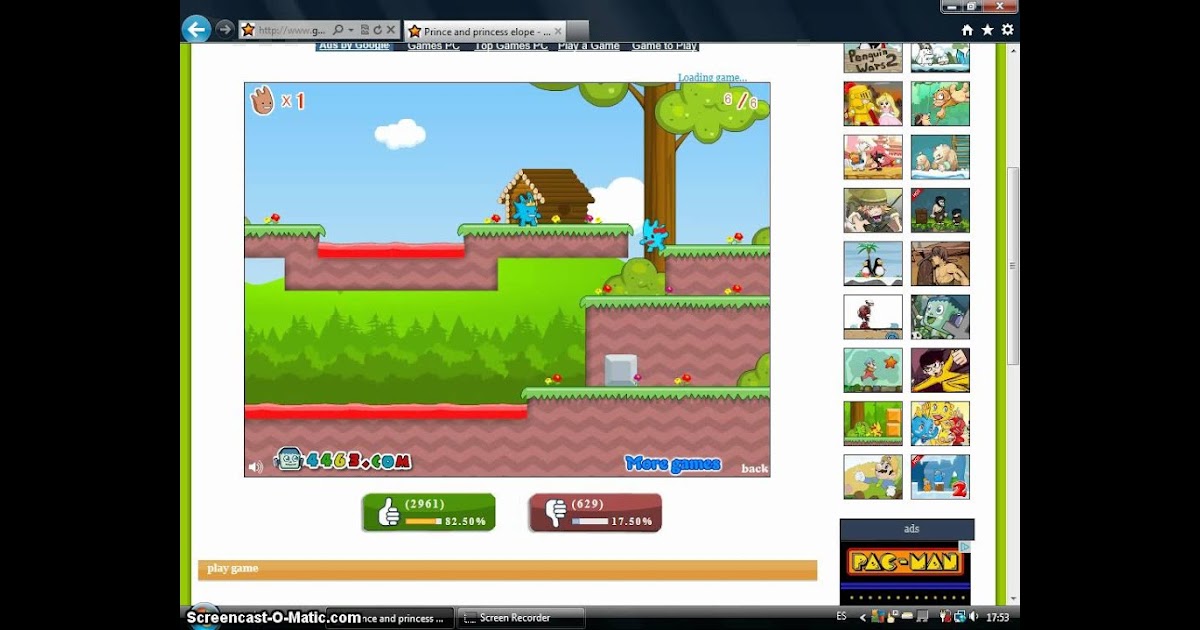Click More games in the game

click(672, 463)
